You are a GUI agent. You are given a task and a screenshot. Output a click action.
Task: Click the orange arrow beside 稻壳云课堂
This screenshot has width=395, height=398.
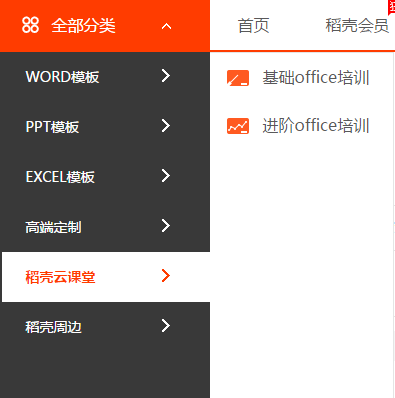coord(166,276)
